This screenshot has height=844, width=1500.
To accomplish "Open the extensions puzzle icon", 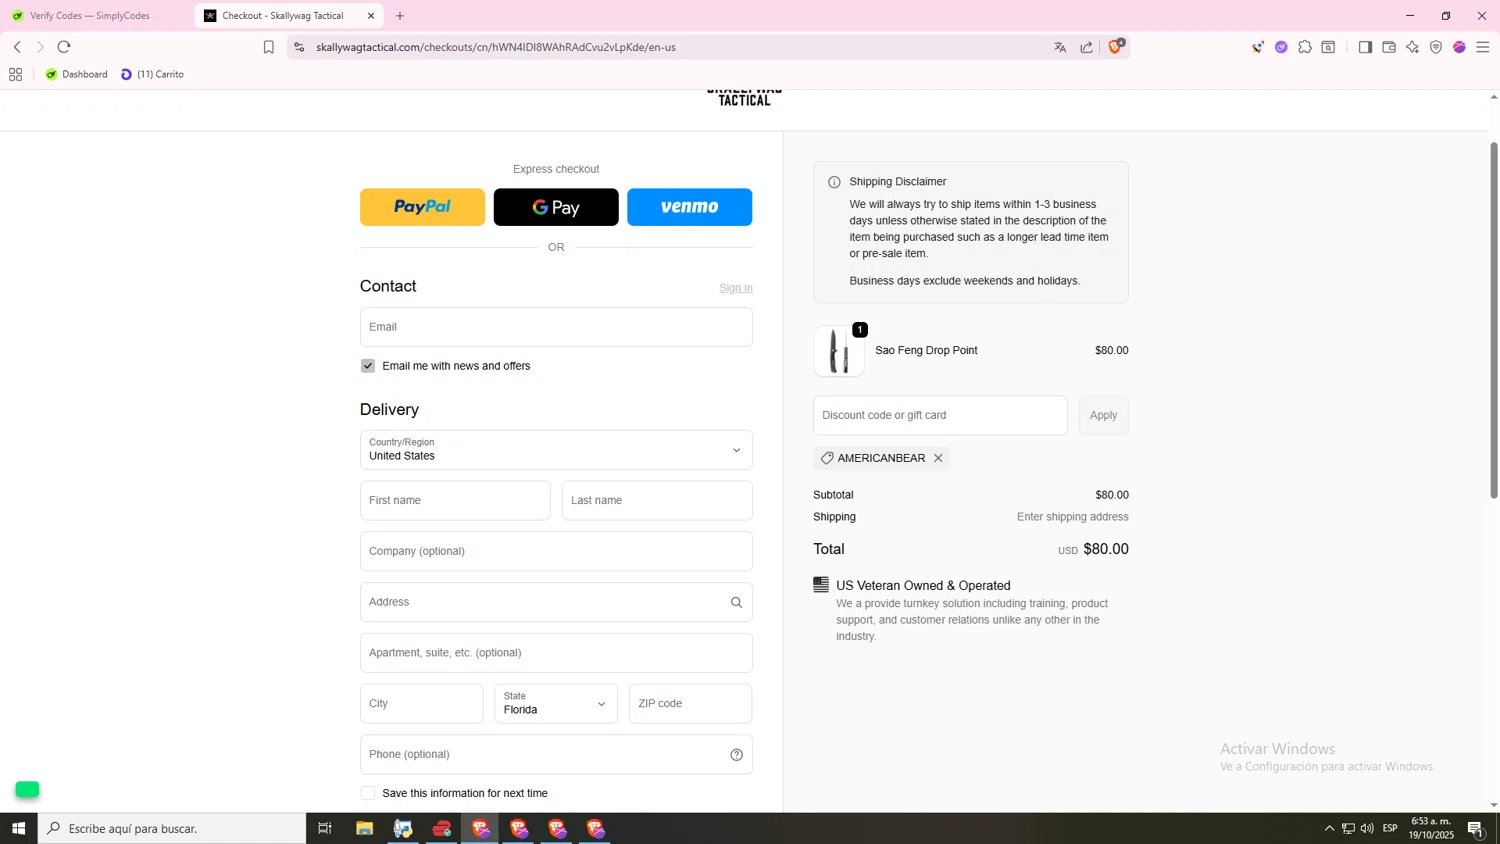I will pos(1305,47).
